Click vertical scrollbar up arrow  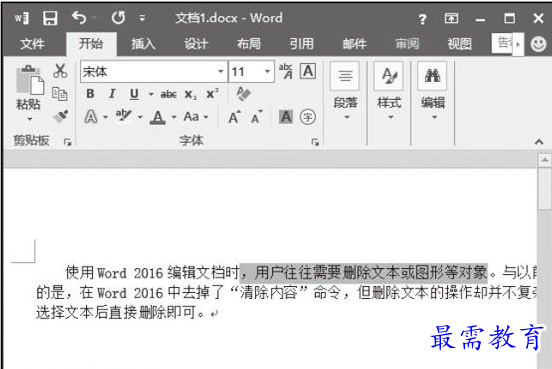point(544,160)
